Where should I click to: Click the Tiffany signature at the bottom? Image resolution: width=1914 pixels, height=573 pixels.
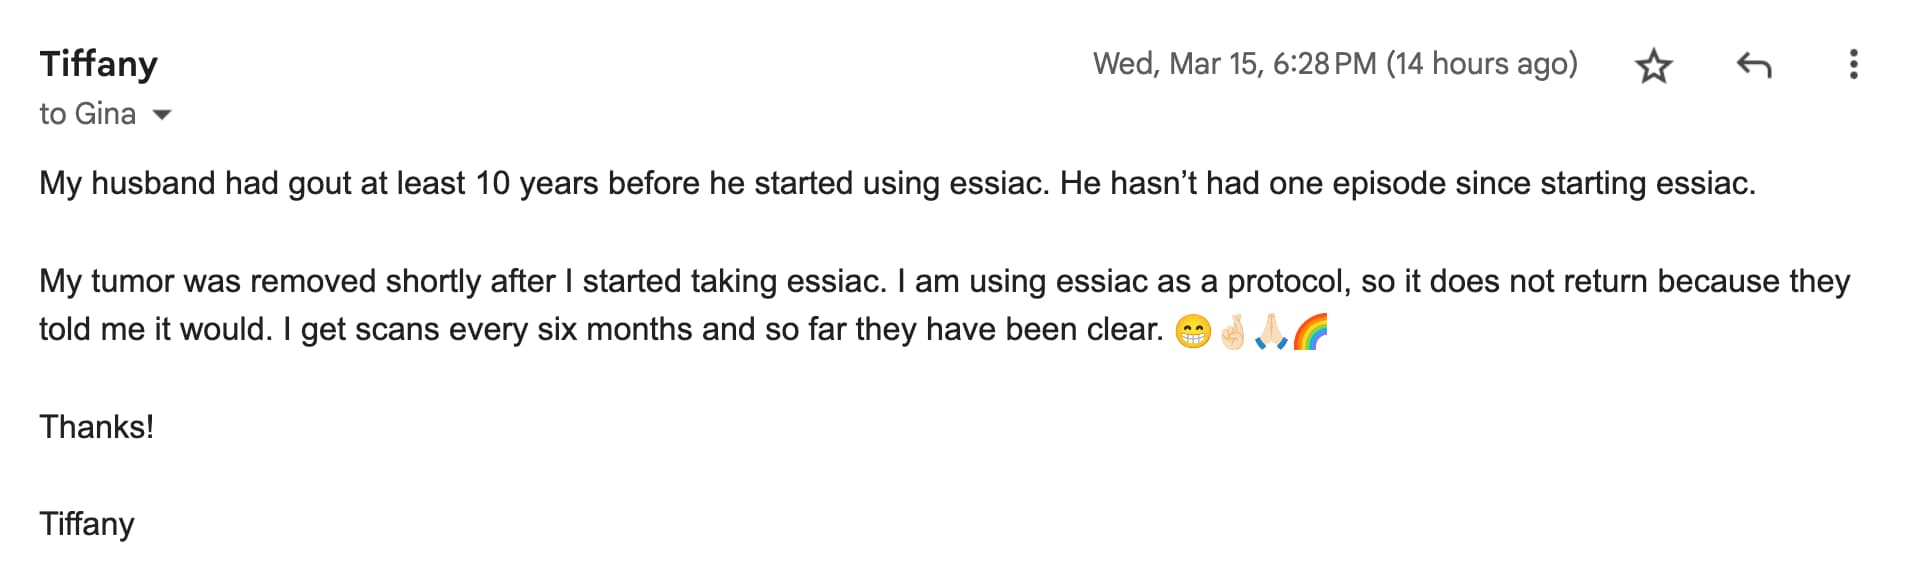click(86, 524)
